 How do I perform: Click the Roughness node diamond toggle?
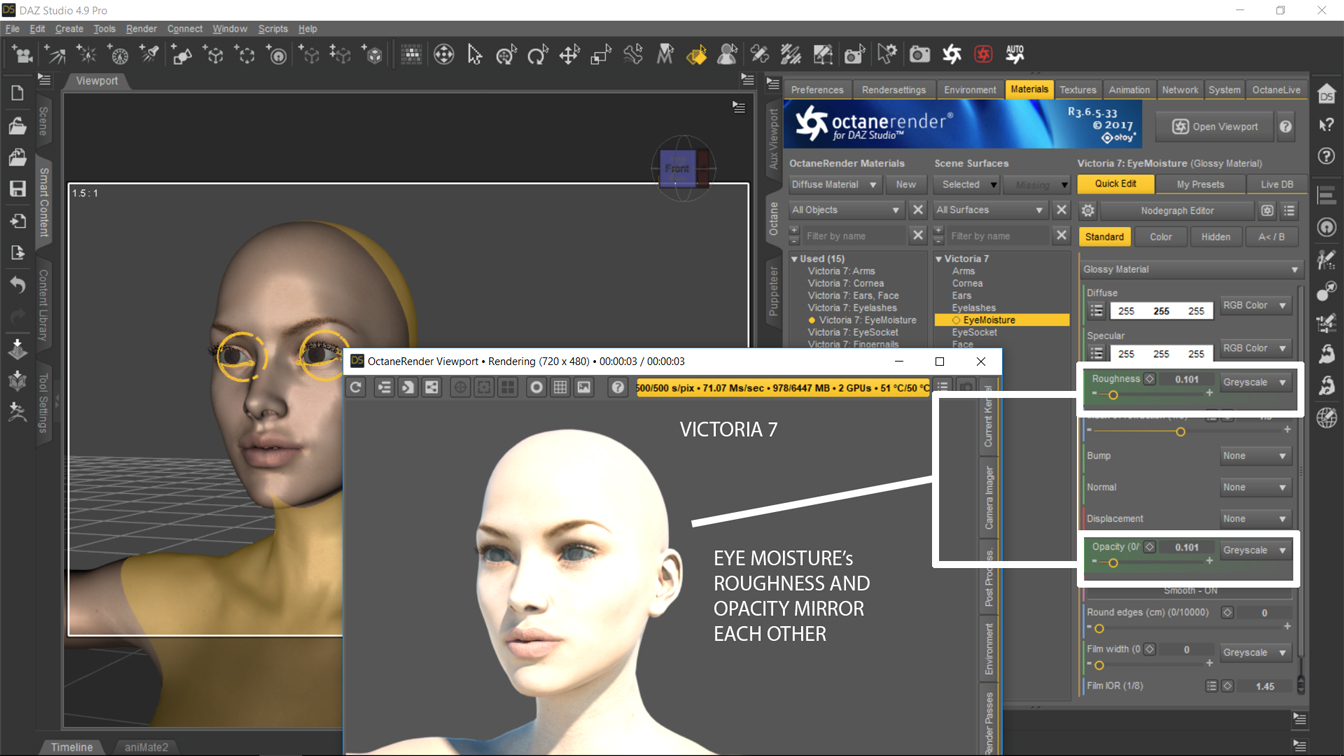[1150, 380]
